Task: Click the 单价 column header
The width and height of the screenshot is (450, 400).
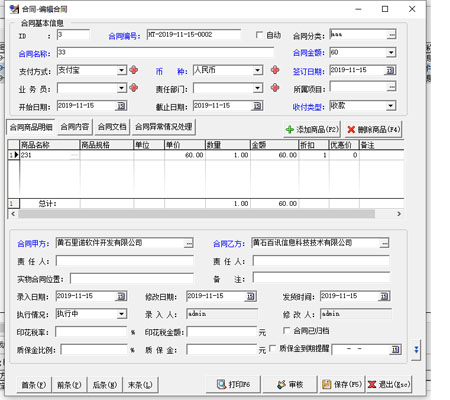Action: click(x=185, y=145)
